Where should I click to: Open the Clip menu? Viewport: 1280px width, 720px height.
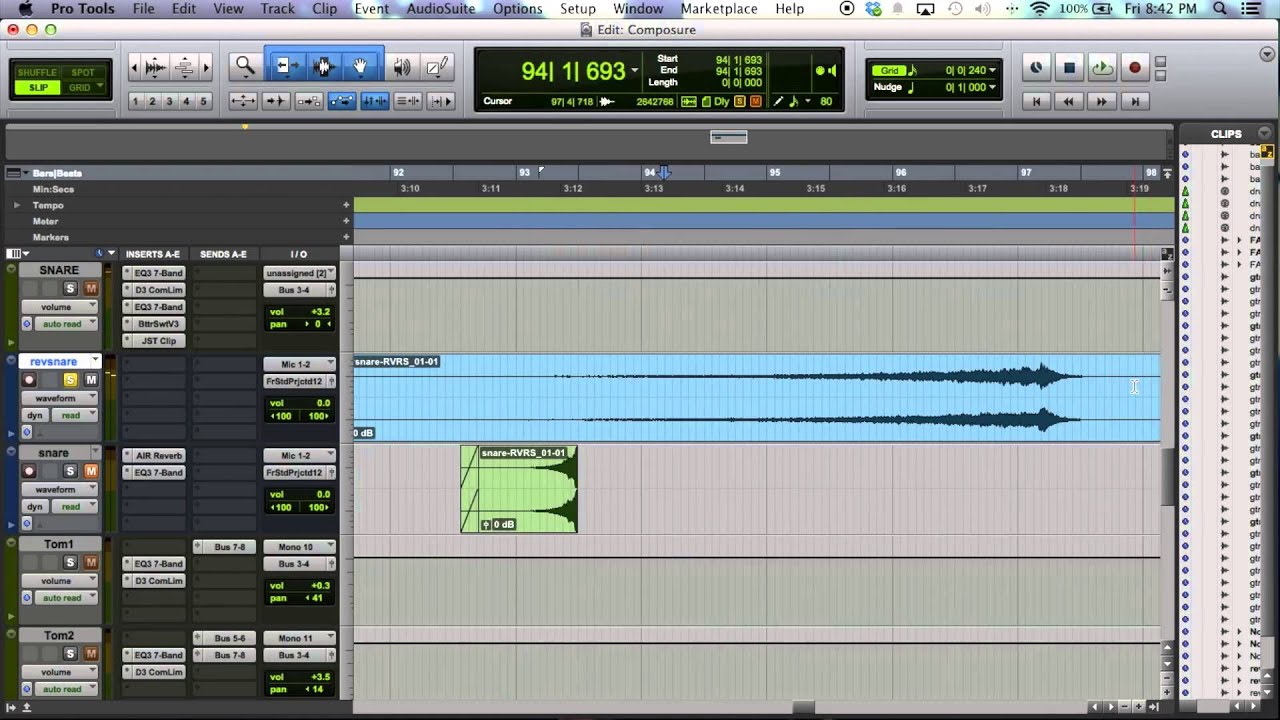pos(324,9)
